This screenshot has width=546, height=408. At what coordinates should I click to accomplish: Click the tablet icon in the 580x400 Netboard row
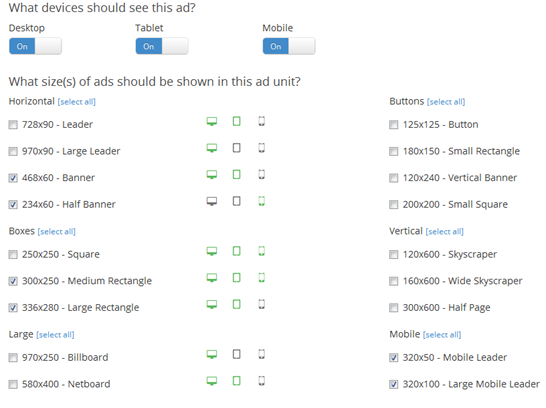click(236, 381)
